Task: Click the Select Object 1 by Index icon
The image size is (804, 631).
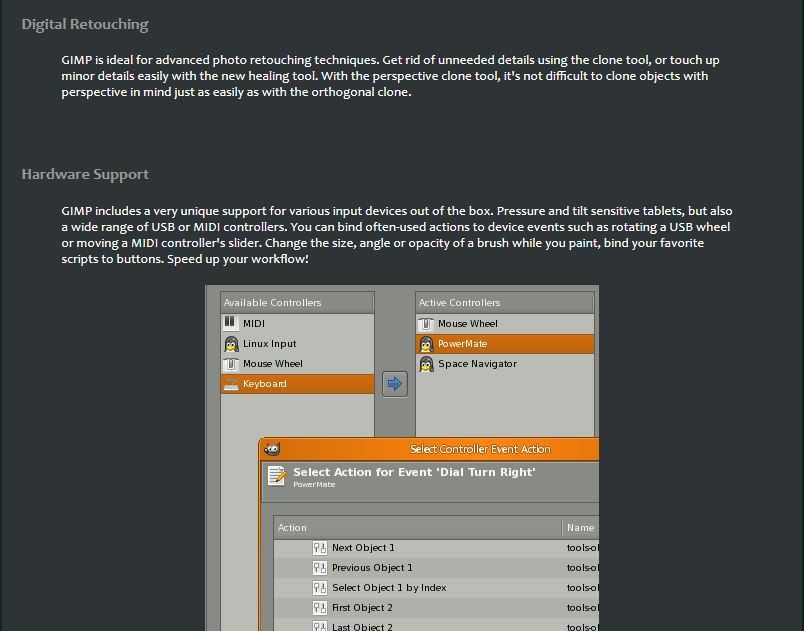Action: [319, 588]
